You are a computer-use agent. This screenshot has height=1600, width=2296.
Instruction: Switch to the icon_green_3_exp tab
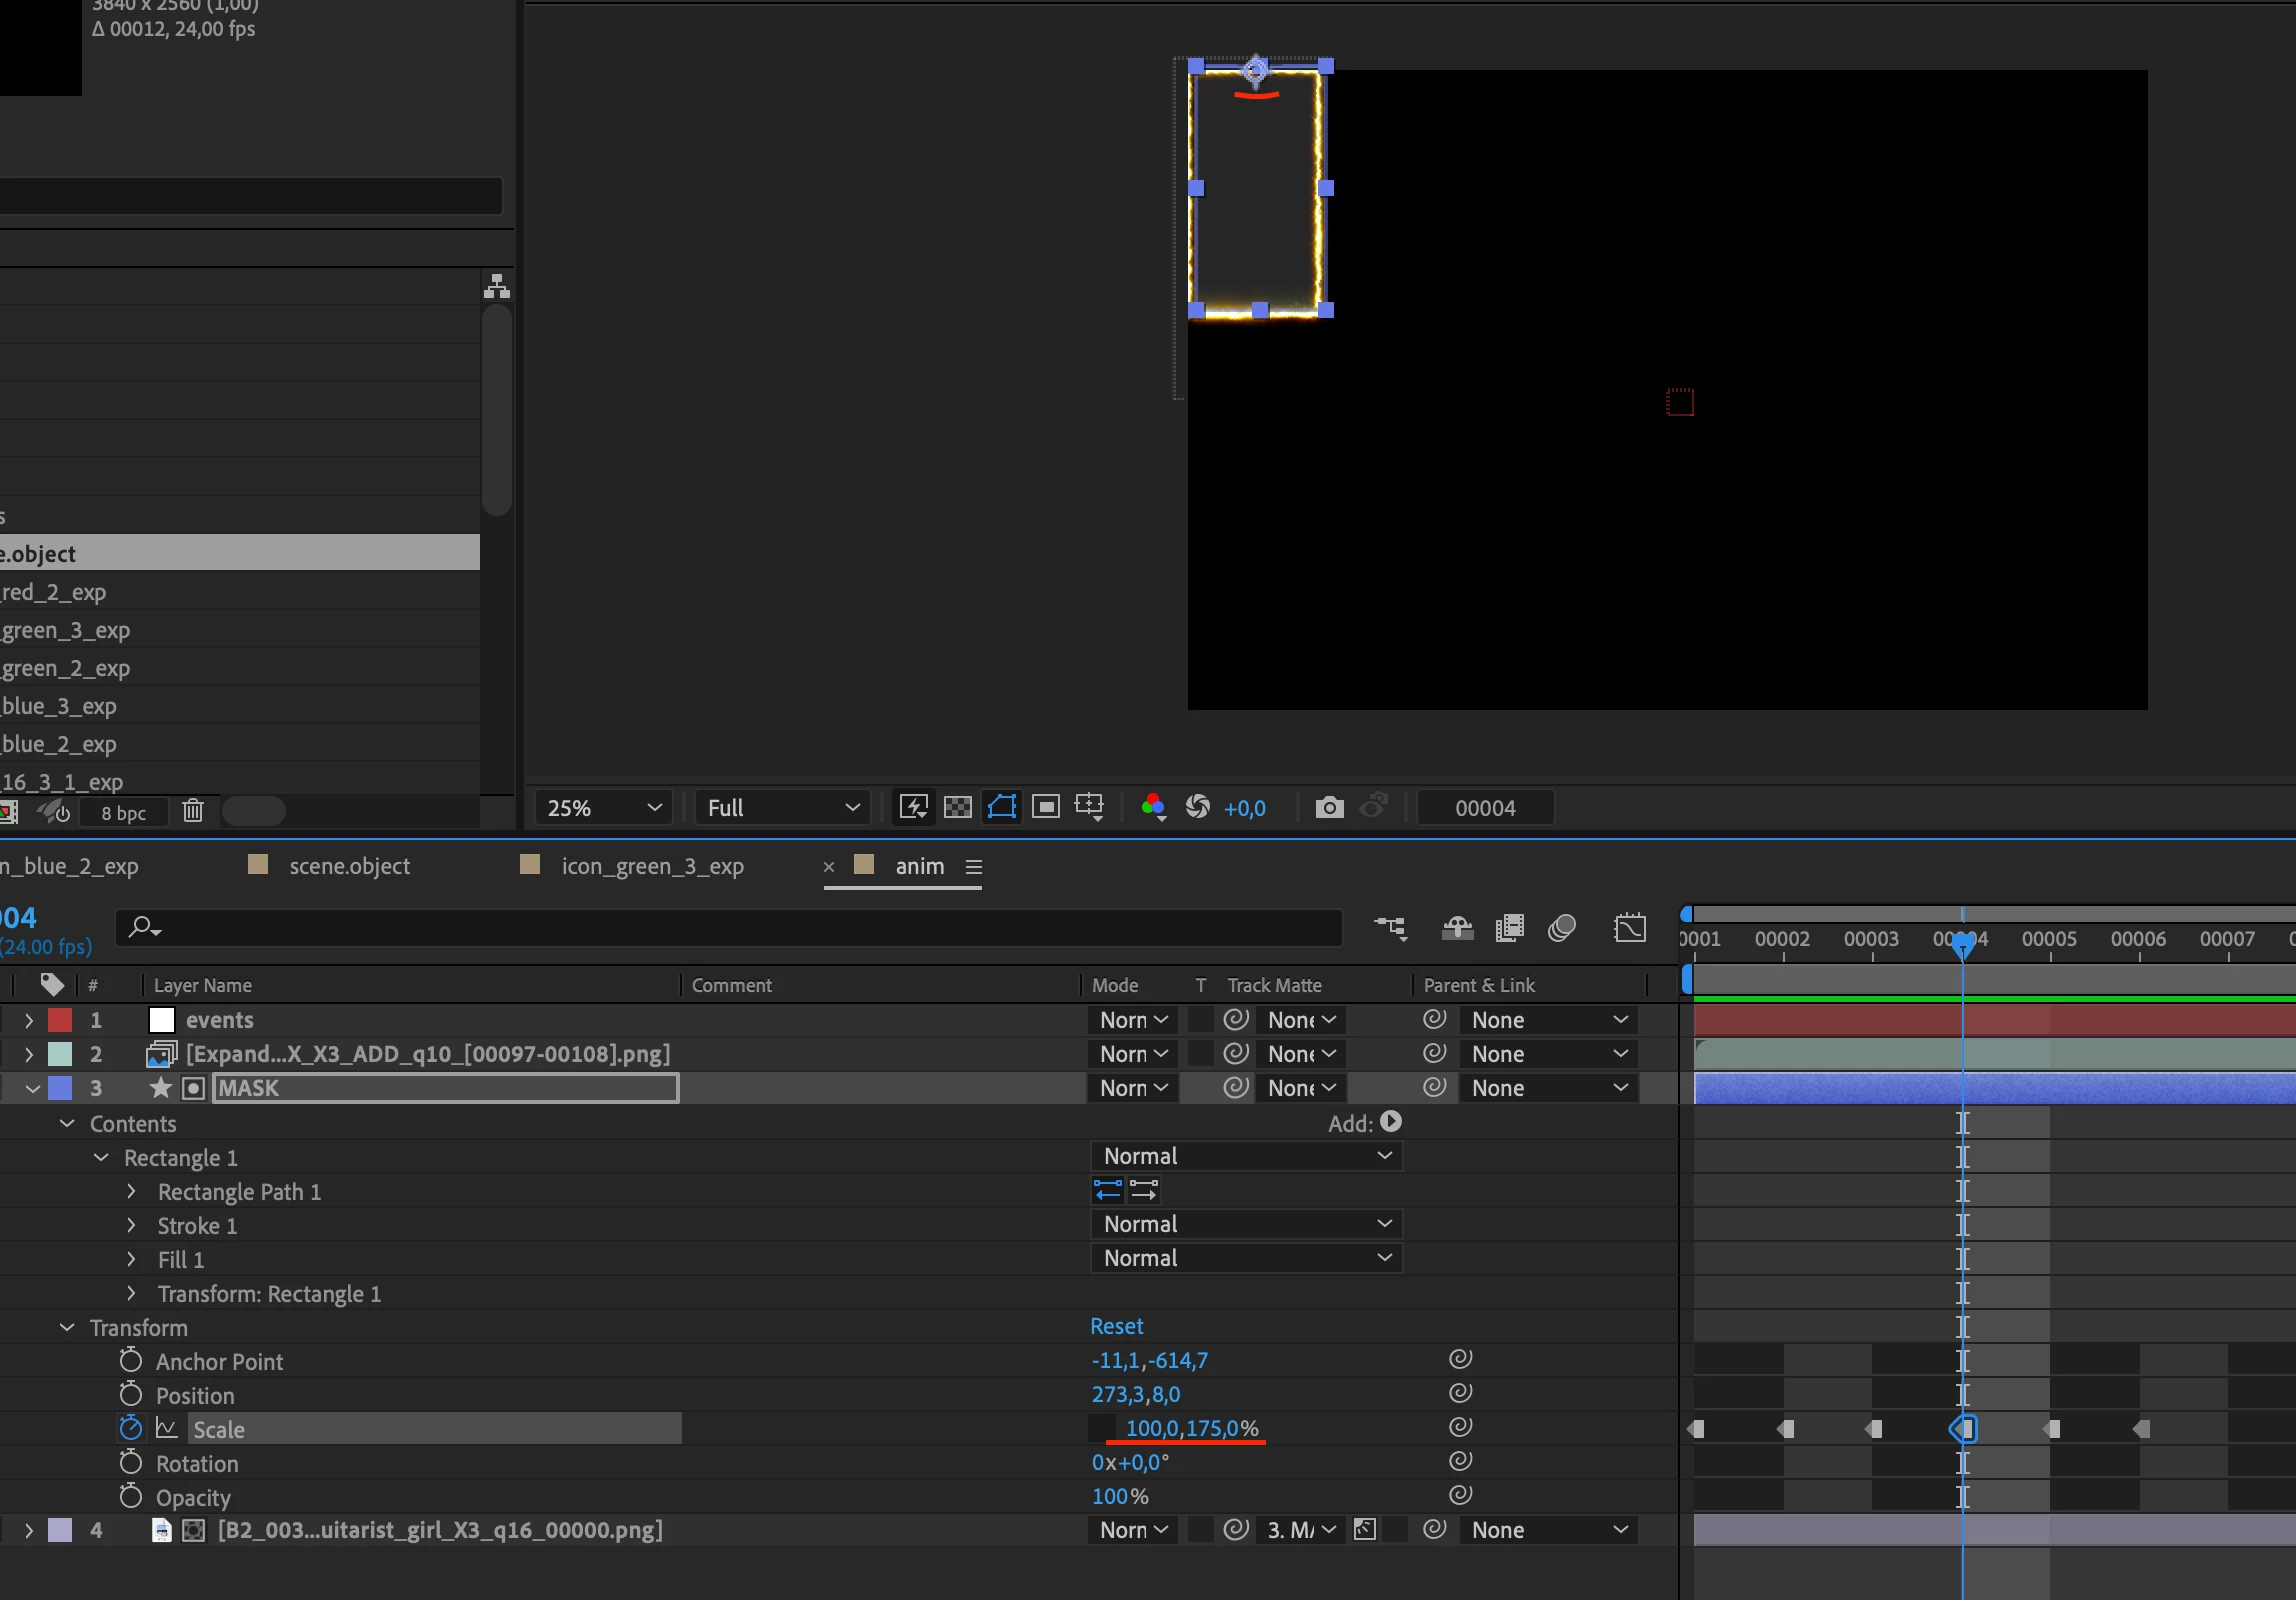pos(651,866)
